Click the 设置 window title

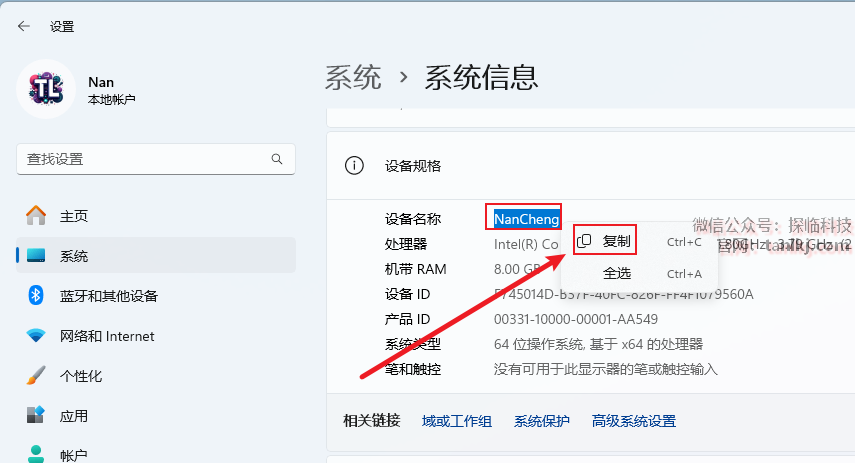[x=62, y=27]
